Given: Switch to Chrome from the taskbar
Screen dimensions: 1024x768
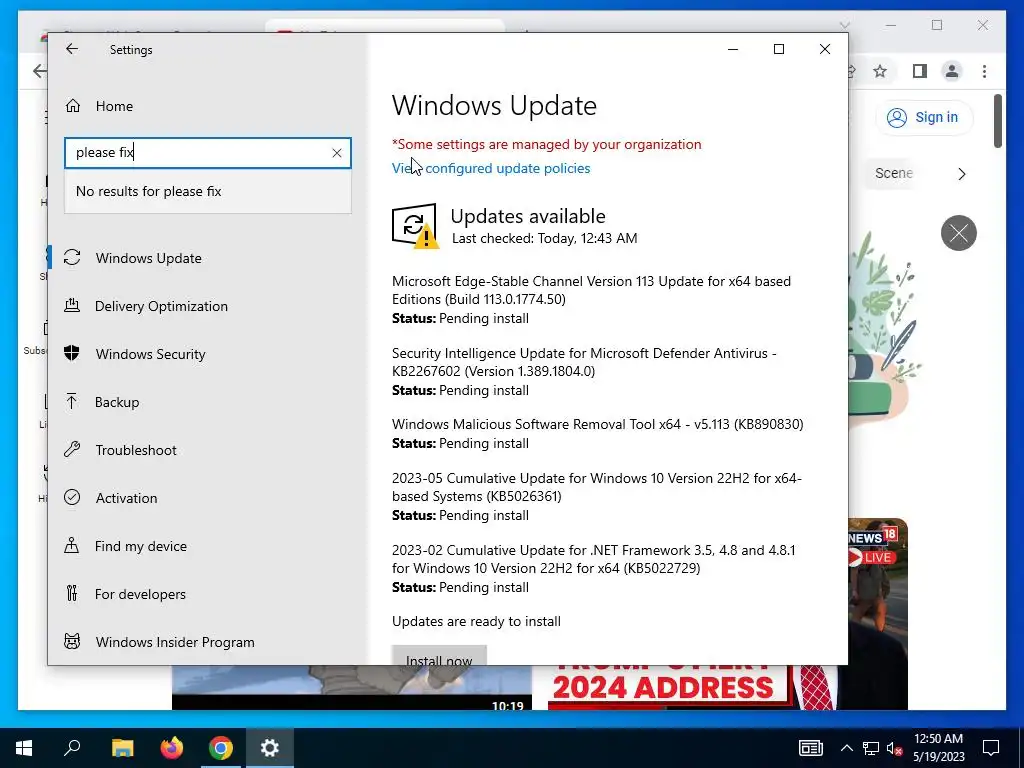Looking at the screenshot, I should [221, 748].
